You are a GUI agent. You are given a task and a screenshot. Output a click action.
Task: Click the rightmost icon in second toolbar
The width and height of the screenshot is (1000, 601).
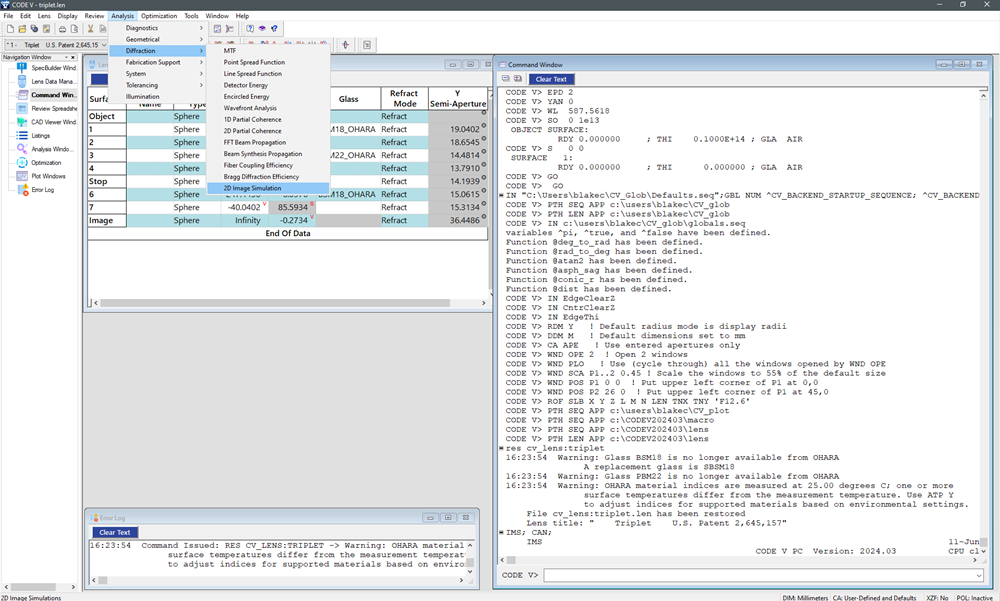click(367, 45)
